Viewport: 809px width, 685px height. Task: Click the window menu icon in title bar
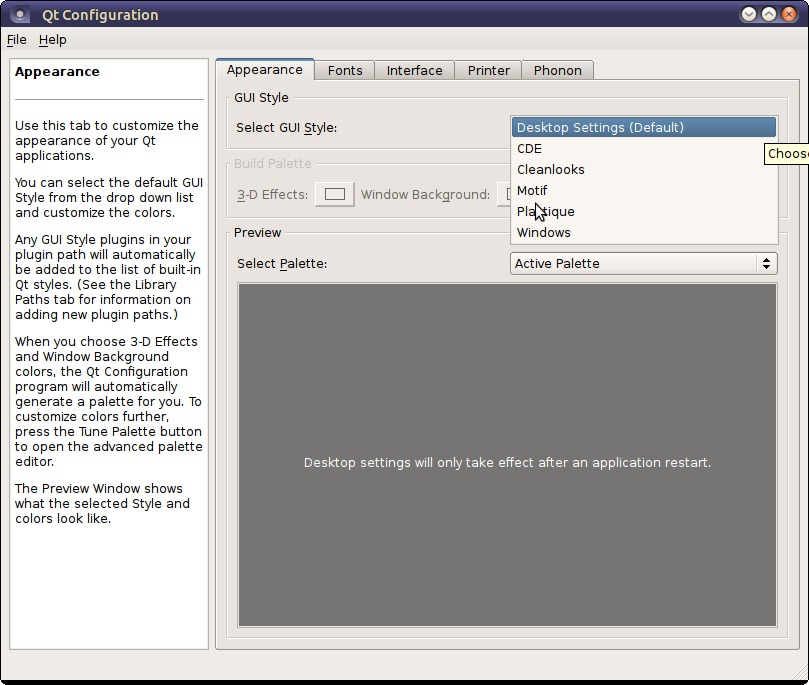coord(20,14)
